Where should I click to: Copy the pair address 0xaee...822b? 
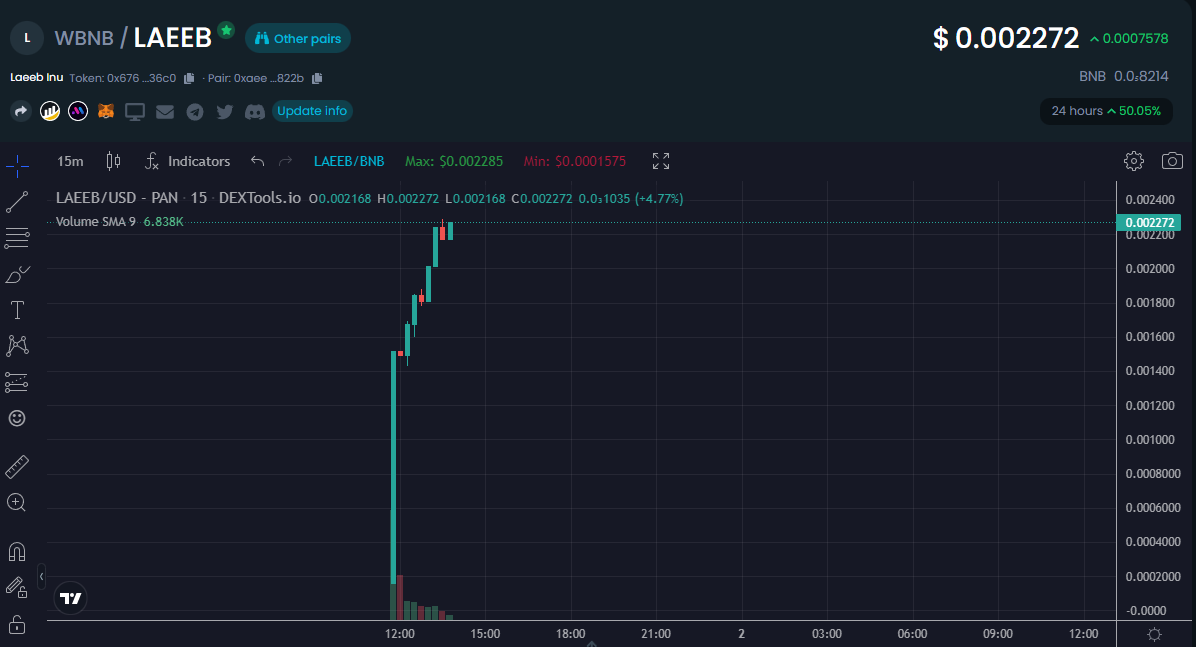(317, 78)
